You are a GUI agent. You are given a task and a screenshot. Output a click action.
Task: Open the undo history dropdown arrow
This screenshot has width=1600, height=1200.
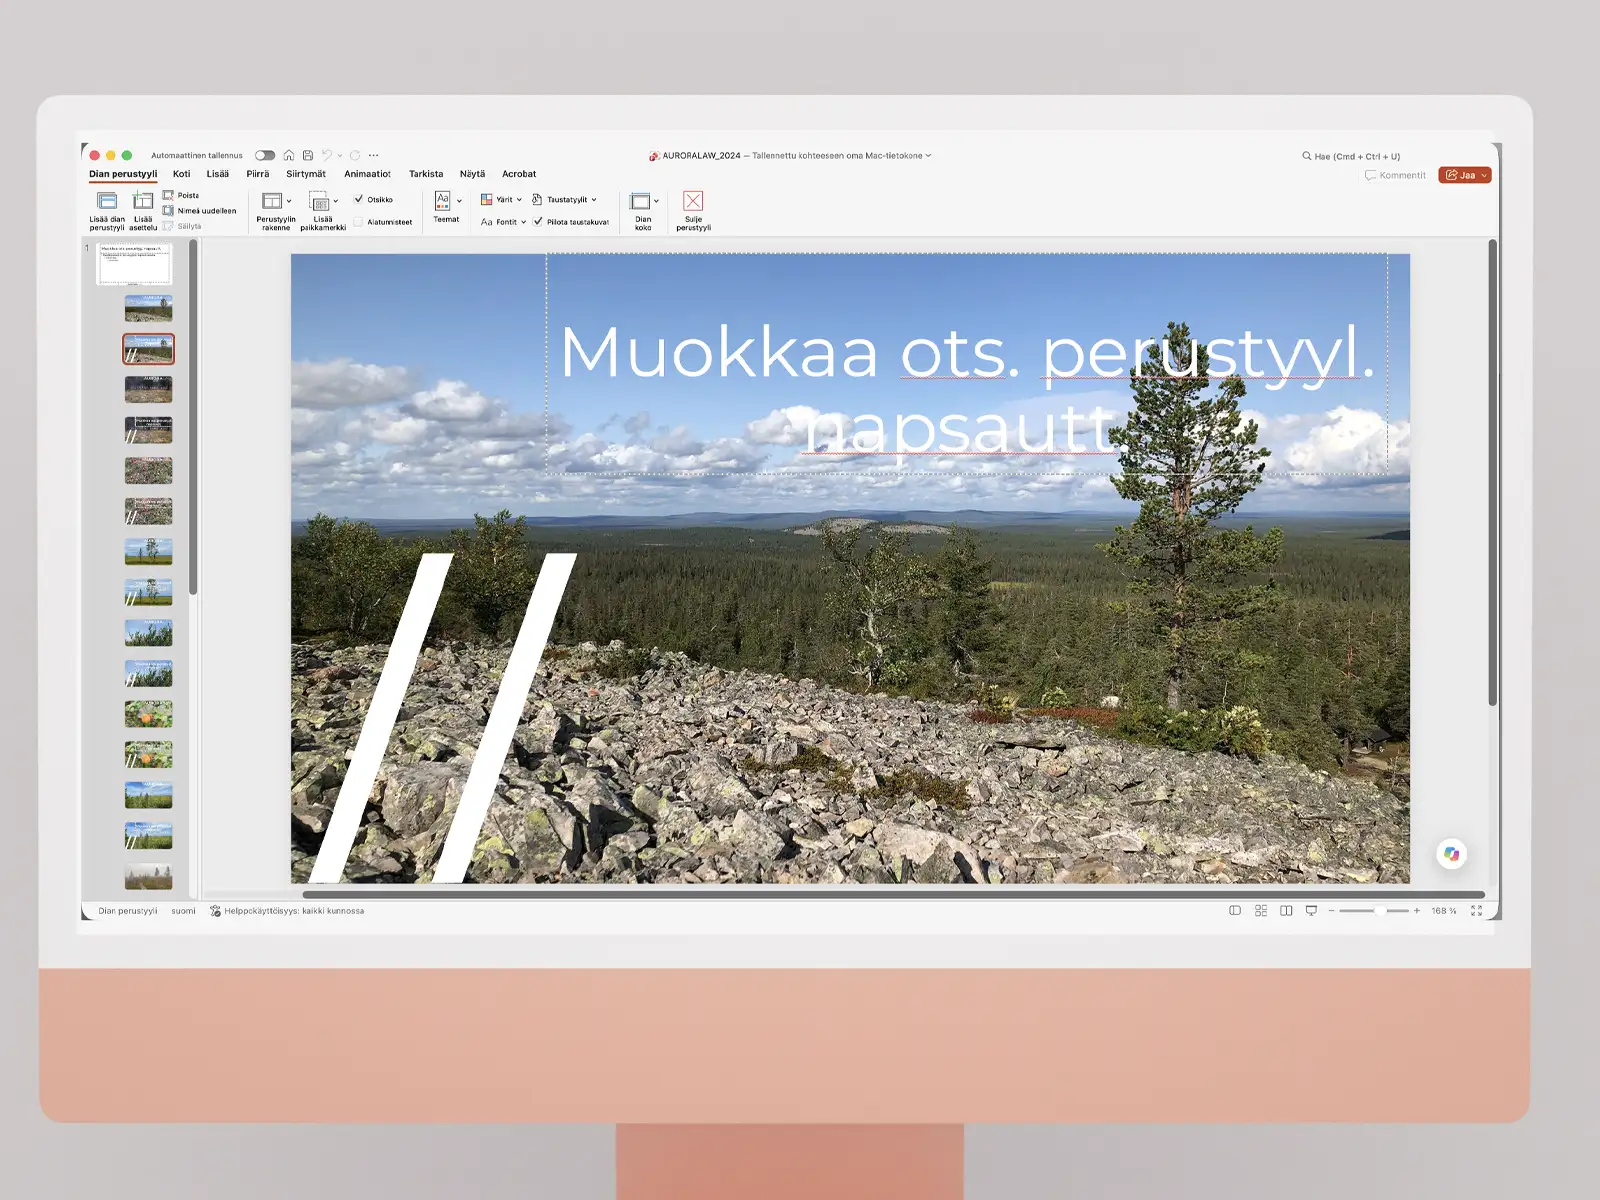tap(340, 156)
